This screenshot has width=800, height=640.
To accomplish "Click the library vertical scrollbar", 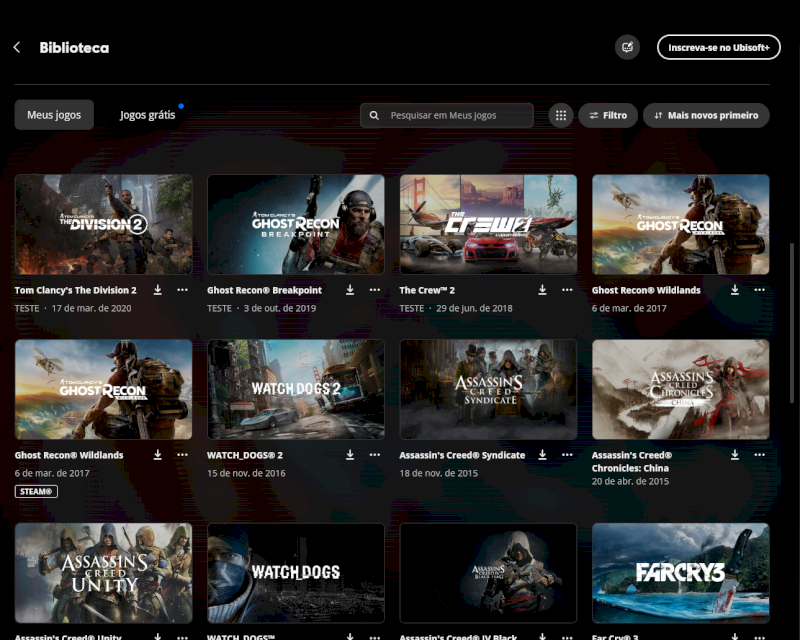I will [792, 323].
